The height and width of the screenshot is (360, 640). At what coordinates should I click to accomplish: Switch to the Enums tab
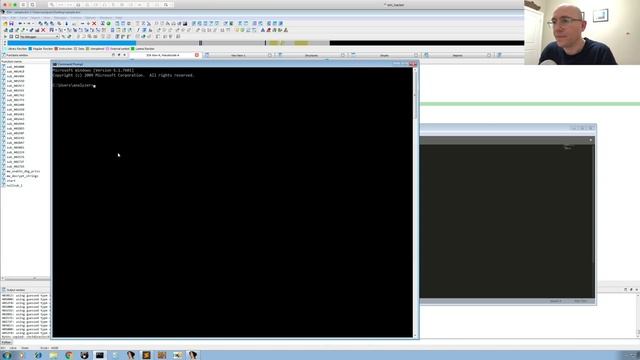pyautogui.click(x=384, y=55)
